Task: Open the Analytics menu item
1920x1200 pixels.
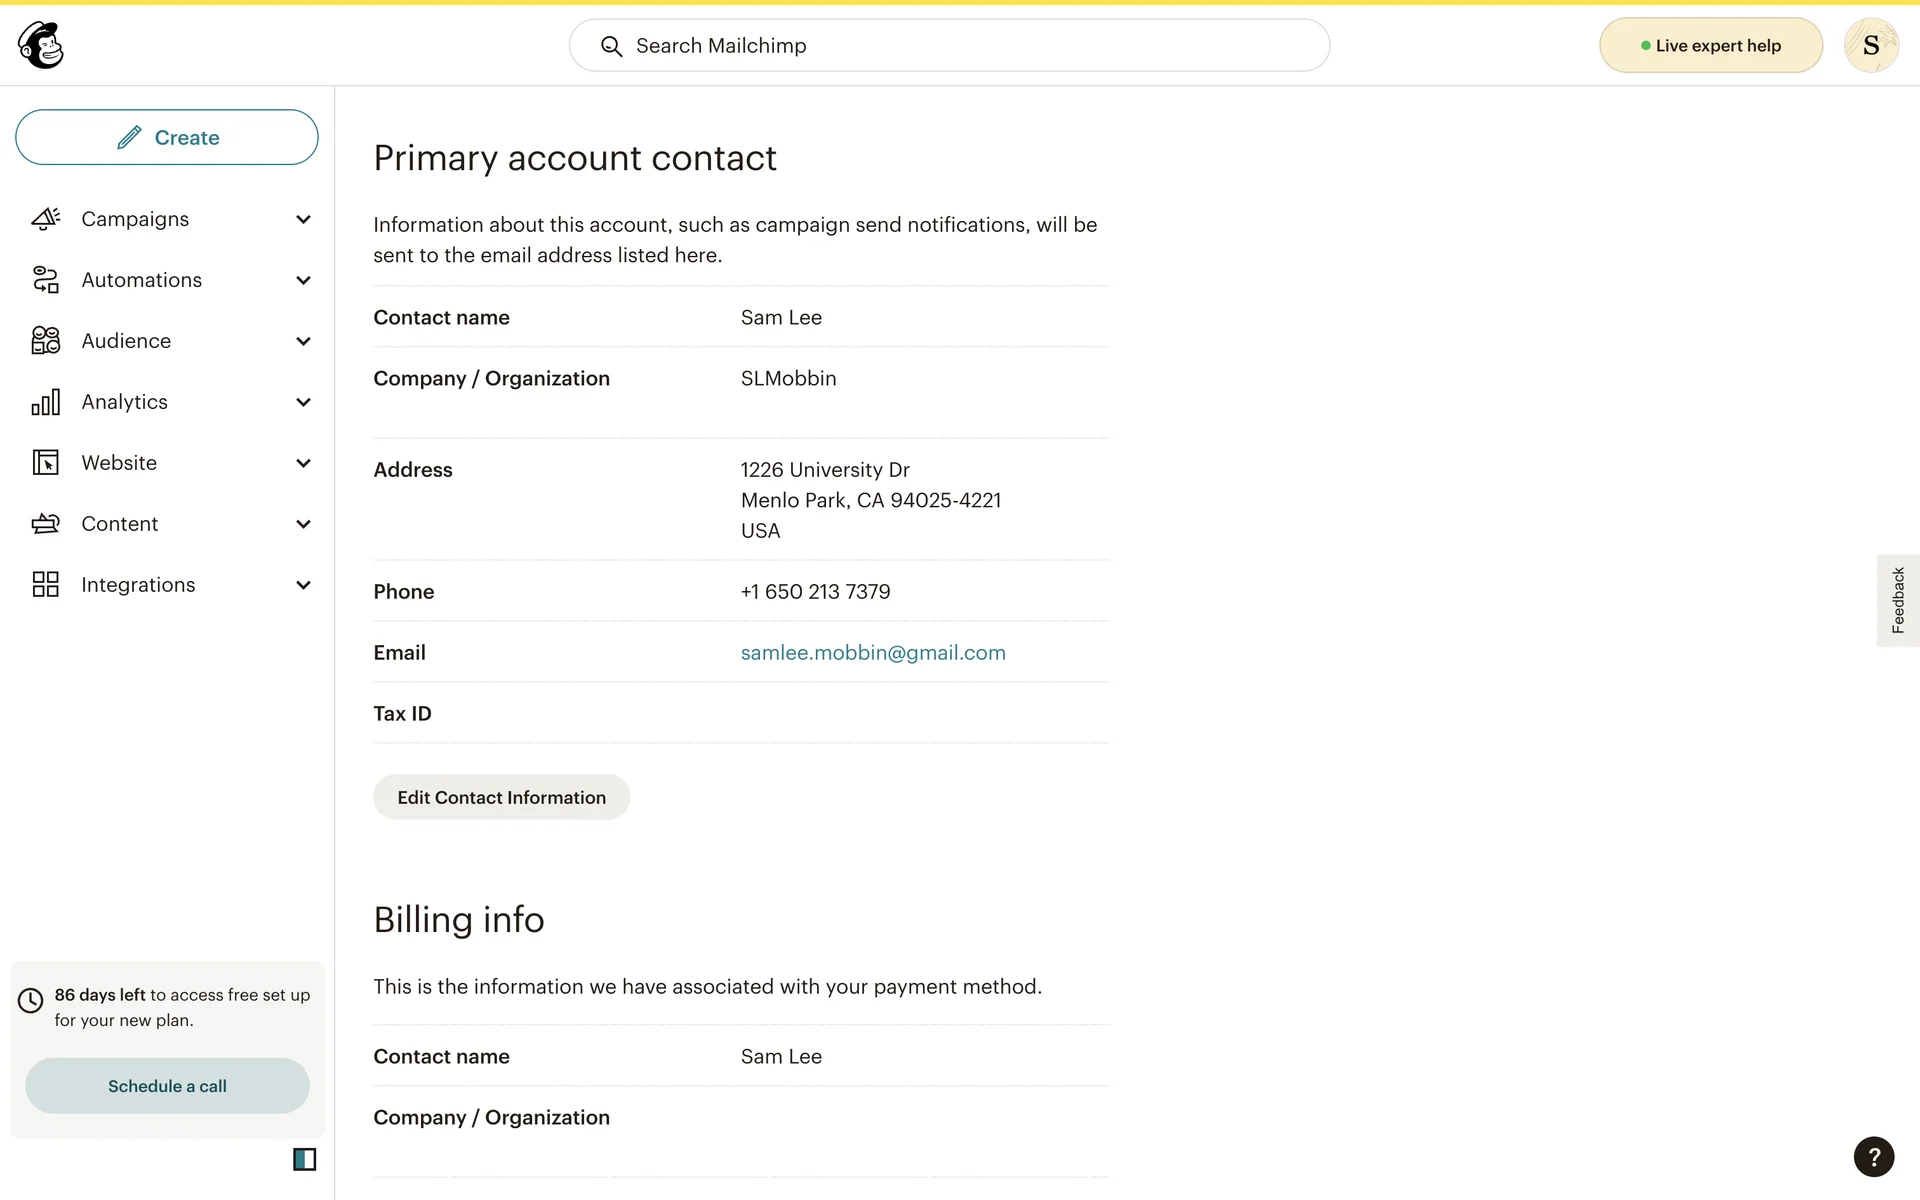Action: [x=124, y=402]
